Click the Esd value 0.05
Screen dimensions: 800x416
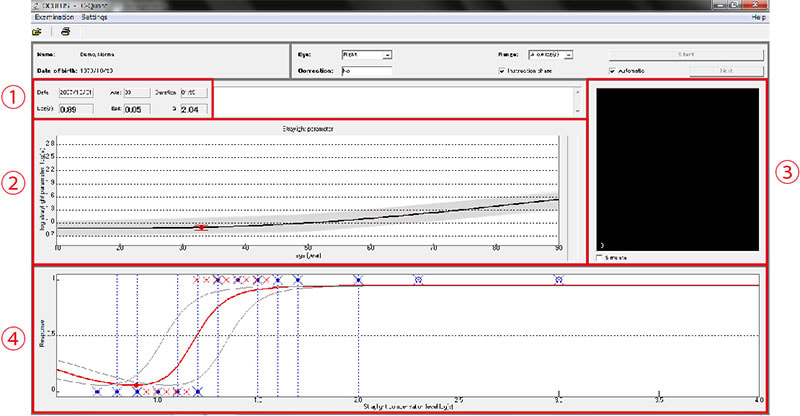click(137, 109)
